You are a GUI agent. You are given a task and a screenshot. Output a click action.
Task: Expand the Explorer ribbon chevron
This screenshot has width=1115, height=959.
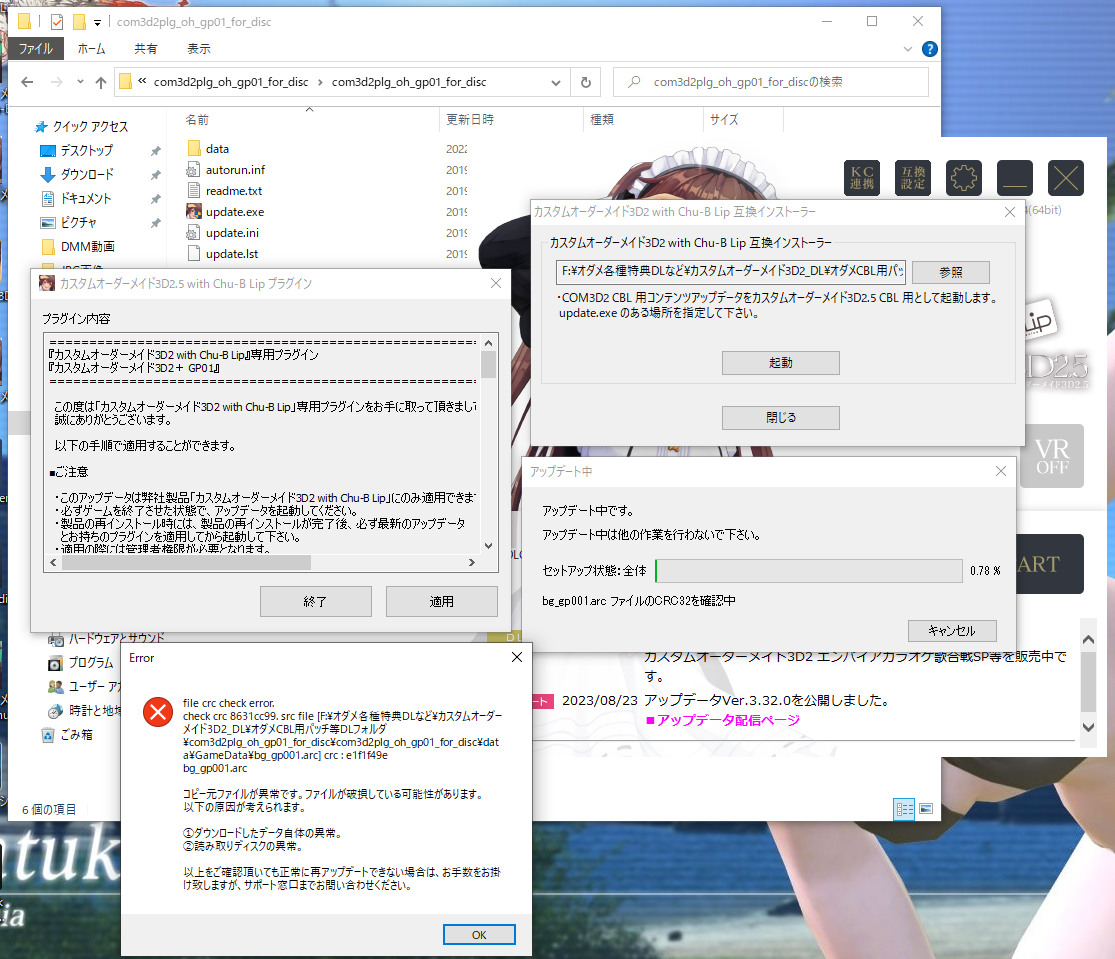pos(907,49)
